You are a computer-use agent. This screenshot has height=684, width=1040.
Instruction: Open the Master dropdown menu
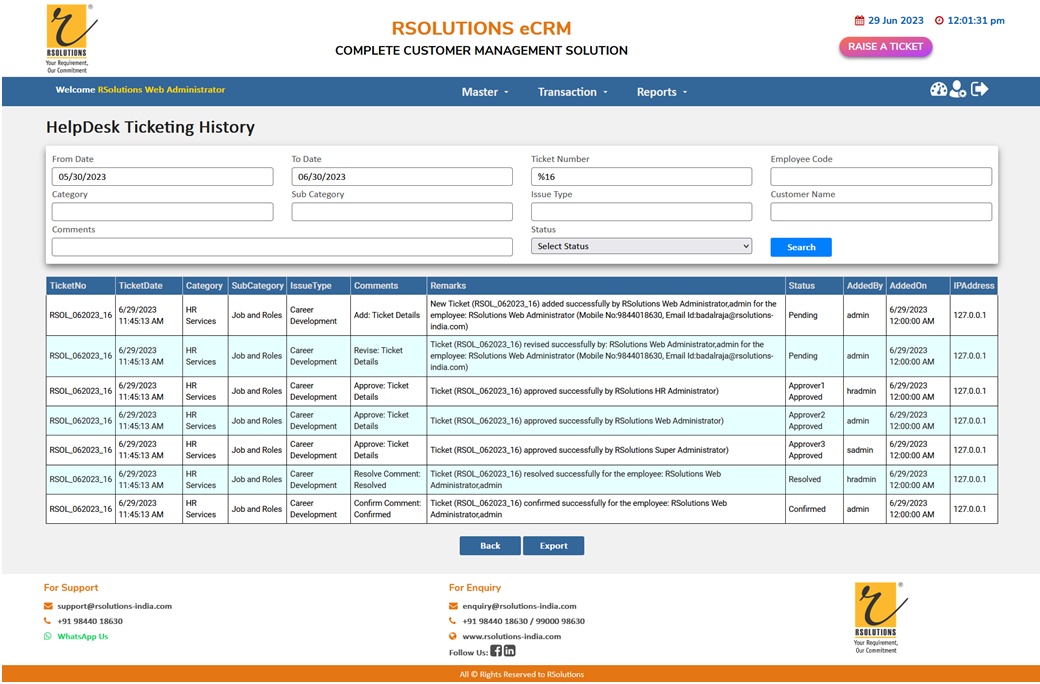coord(485,92)
